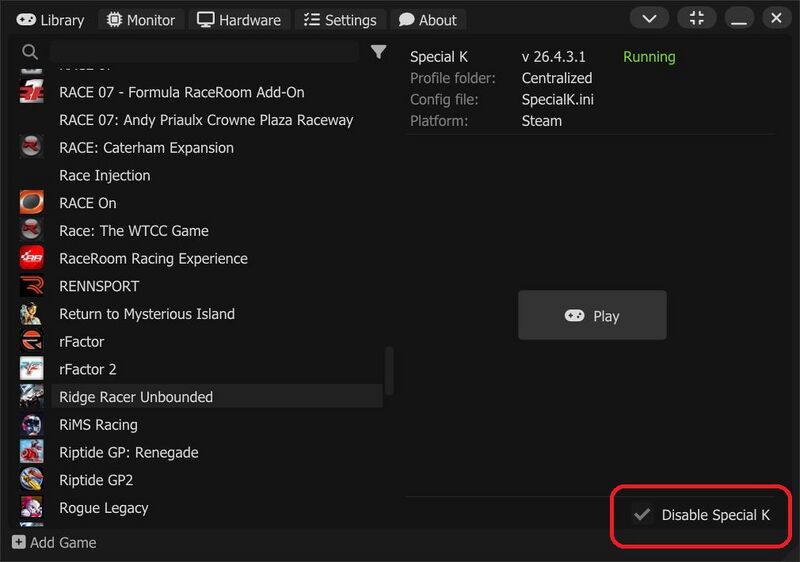The image size is (800, 562).
Task: Click the Riptide GP: Renegade icon
Action: pyautogui.click(x=32, y=452)
